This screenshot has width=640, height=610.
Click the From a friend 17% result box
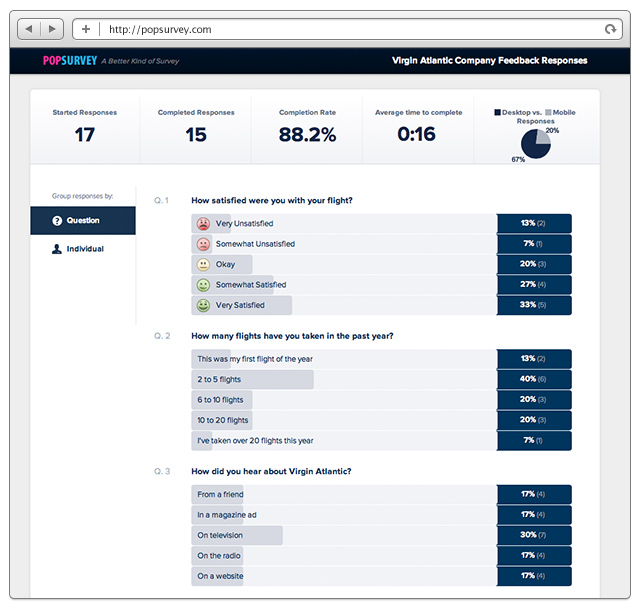tap(534, 494)
